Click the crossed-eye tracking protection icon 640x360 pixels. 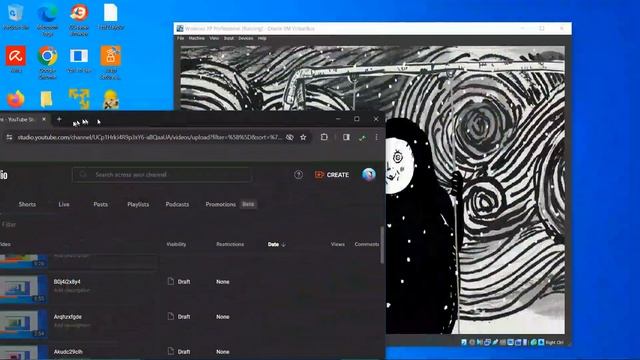[290, 138]
